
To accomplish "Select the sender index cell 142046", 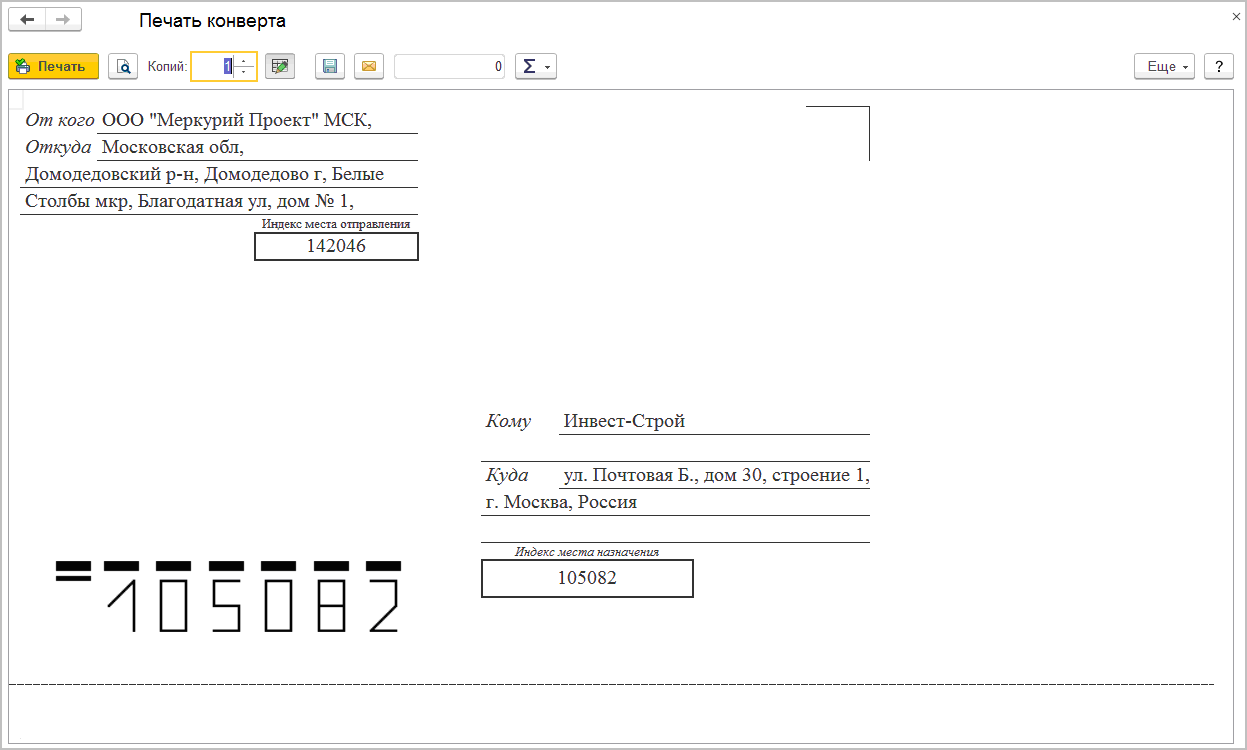I will point(336,246).
